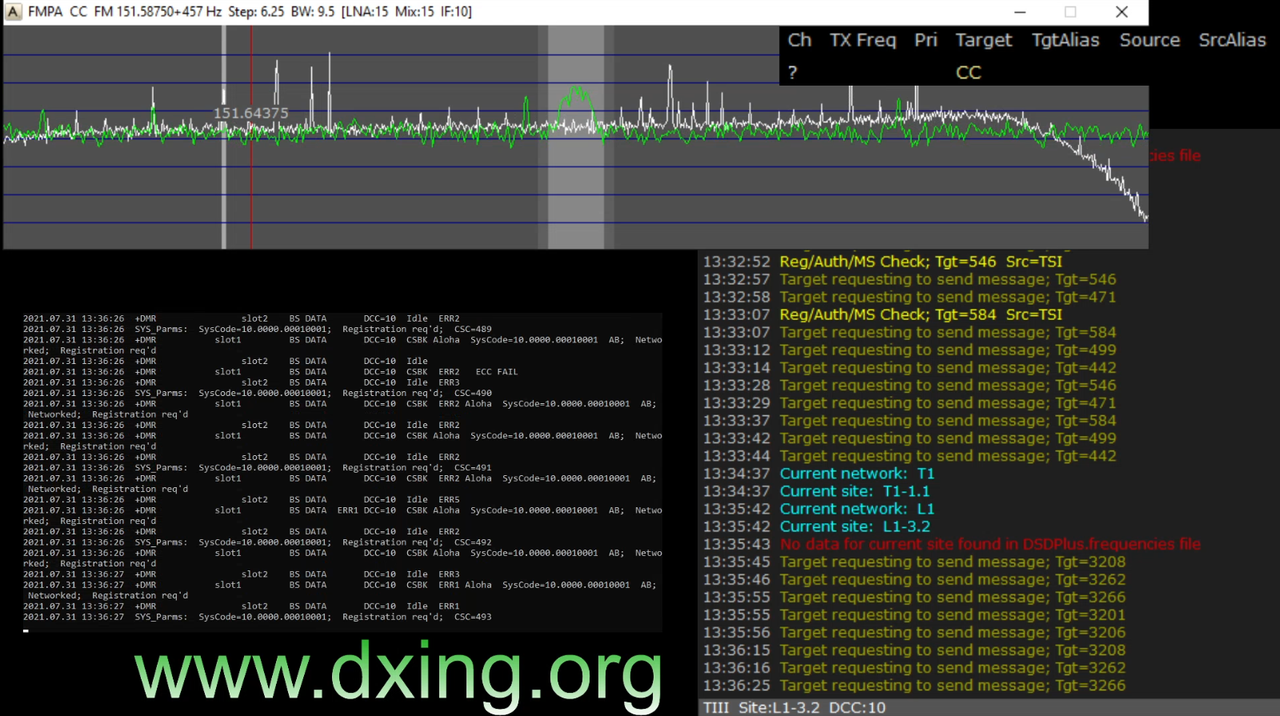Click the '?' channel cell
Screen dimensions: 1280x716
click(x=792, y=72)
